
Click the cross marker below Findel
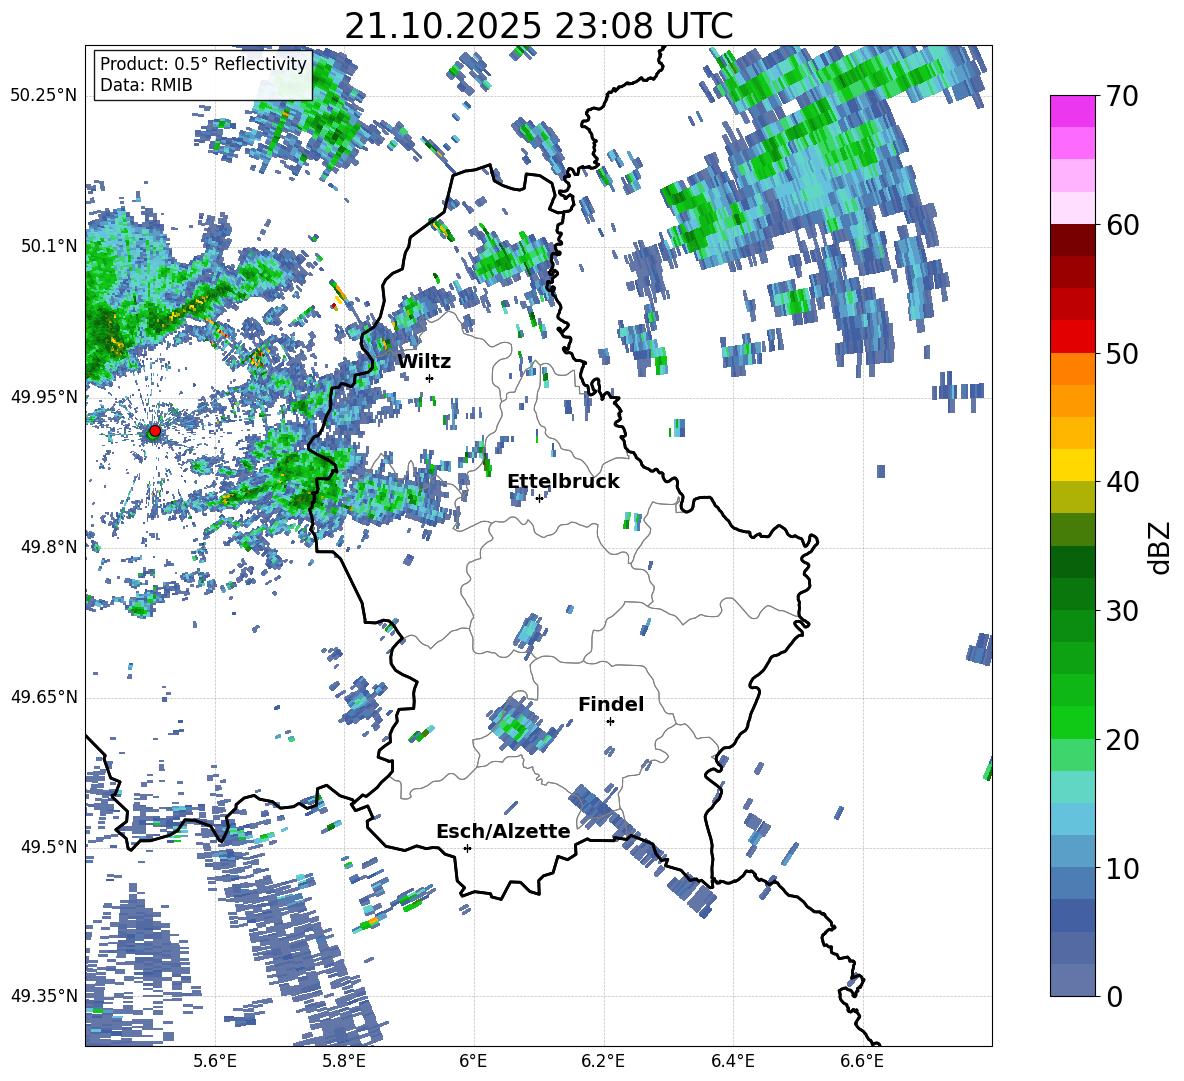(610, 722)
